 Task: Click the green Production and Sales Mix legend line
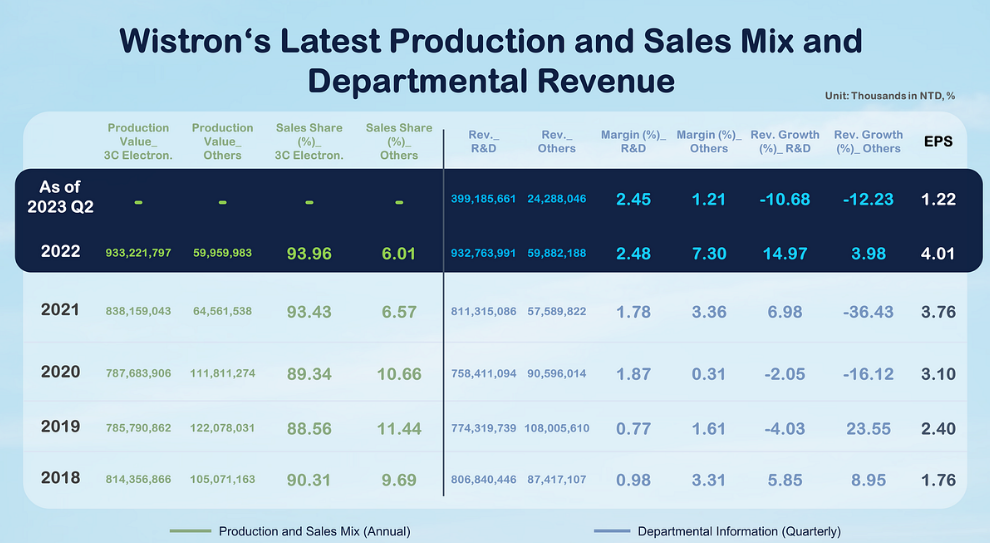(190, 530)
